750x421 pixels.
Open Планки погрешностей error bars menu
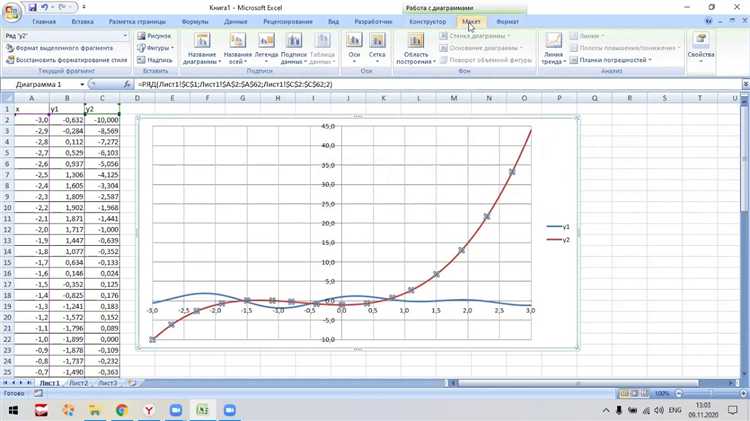click(x=611, y=60)
